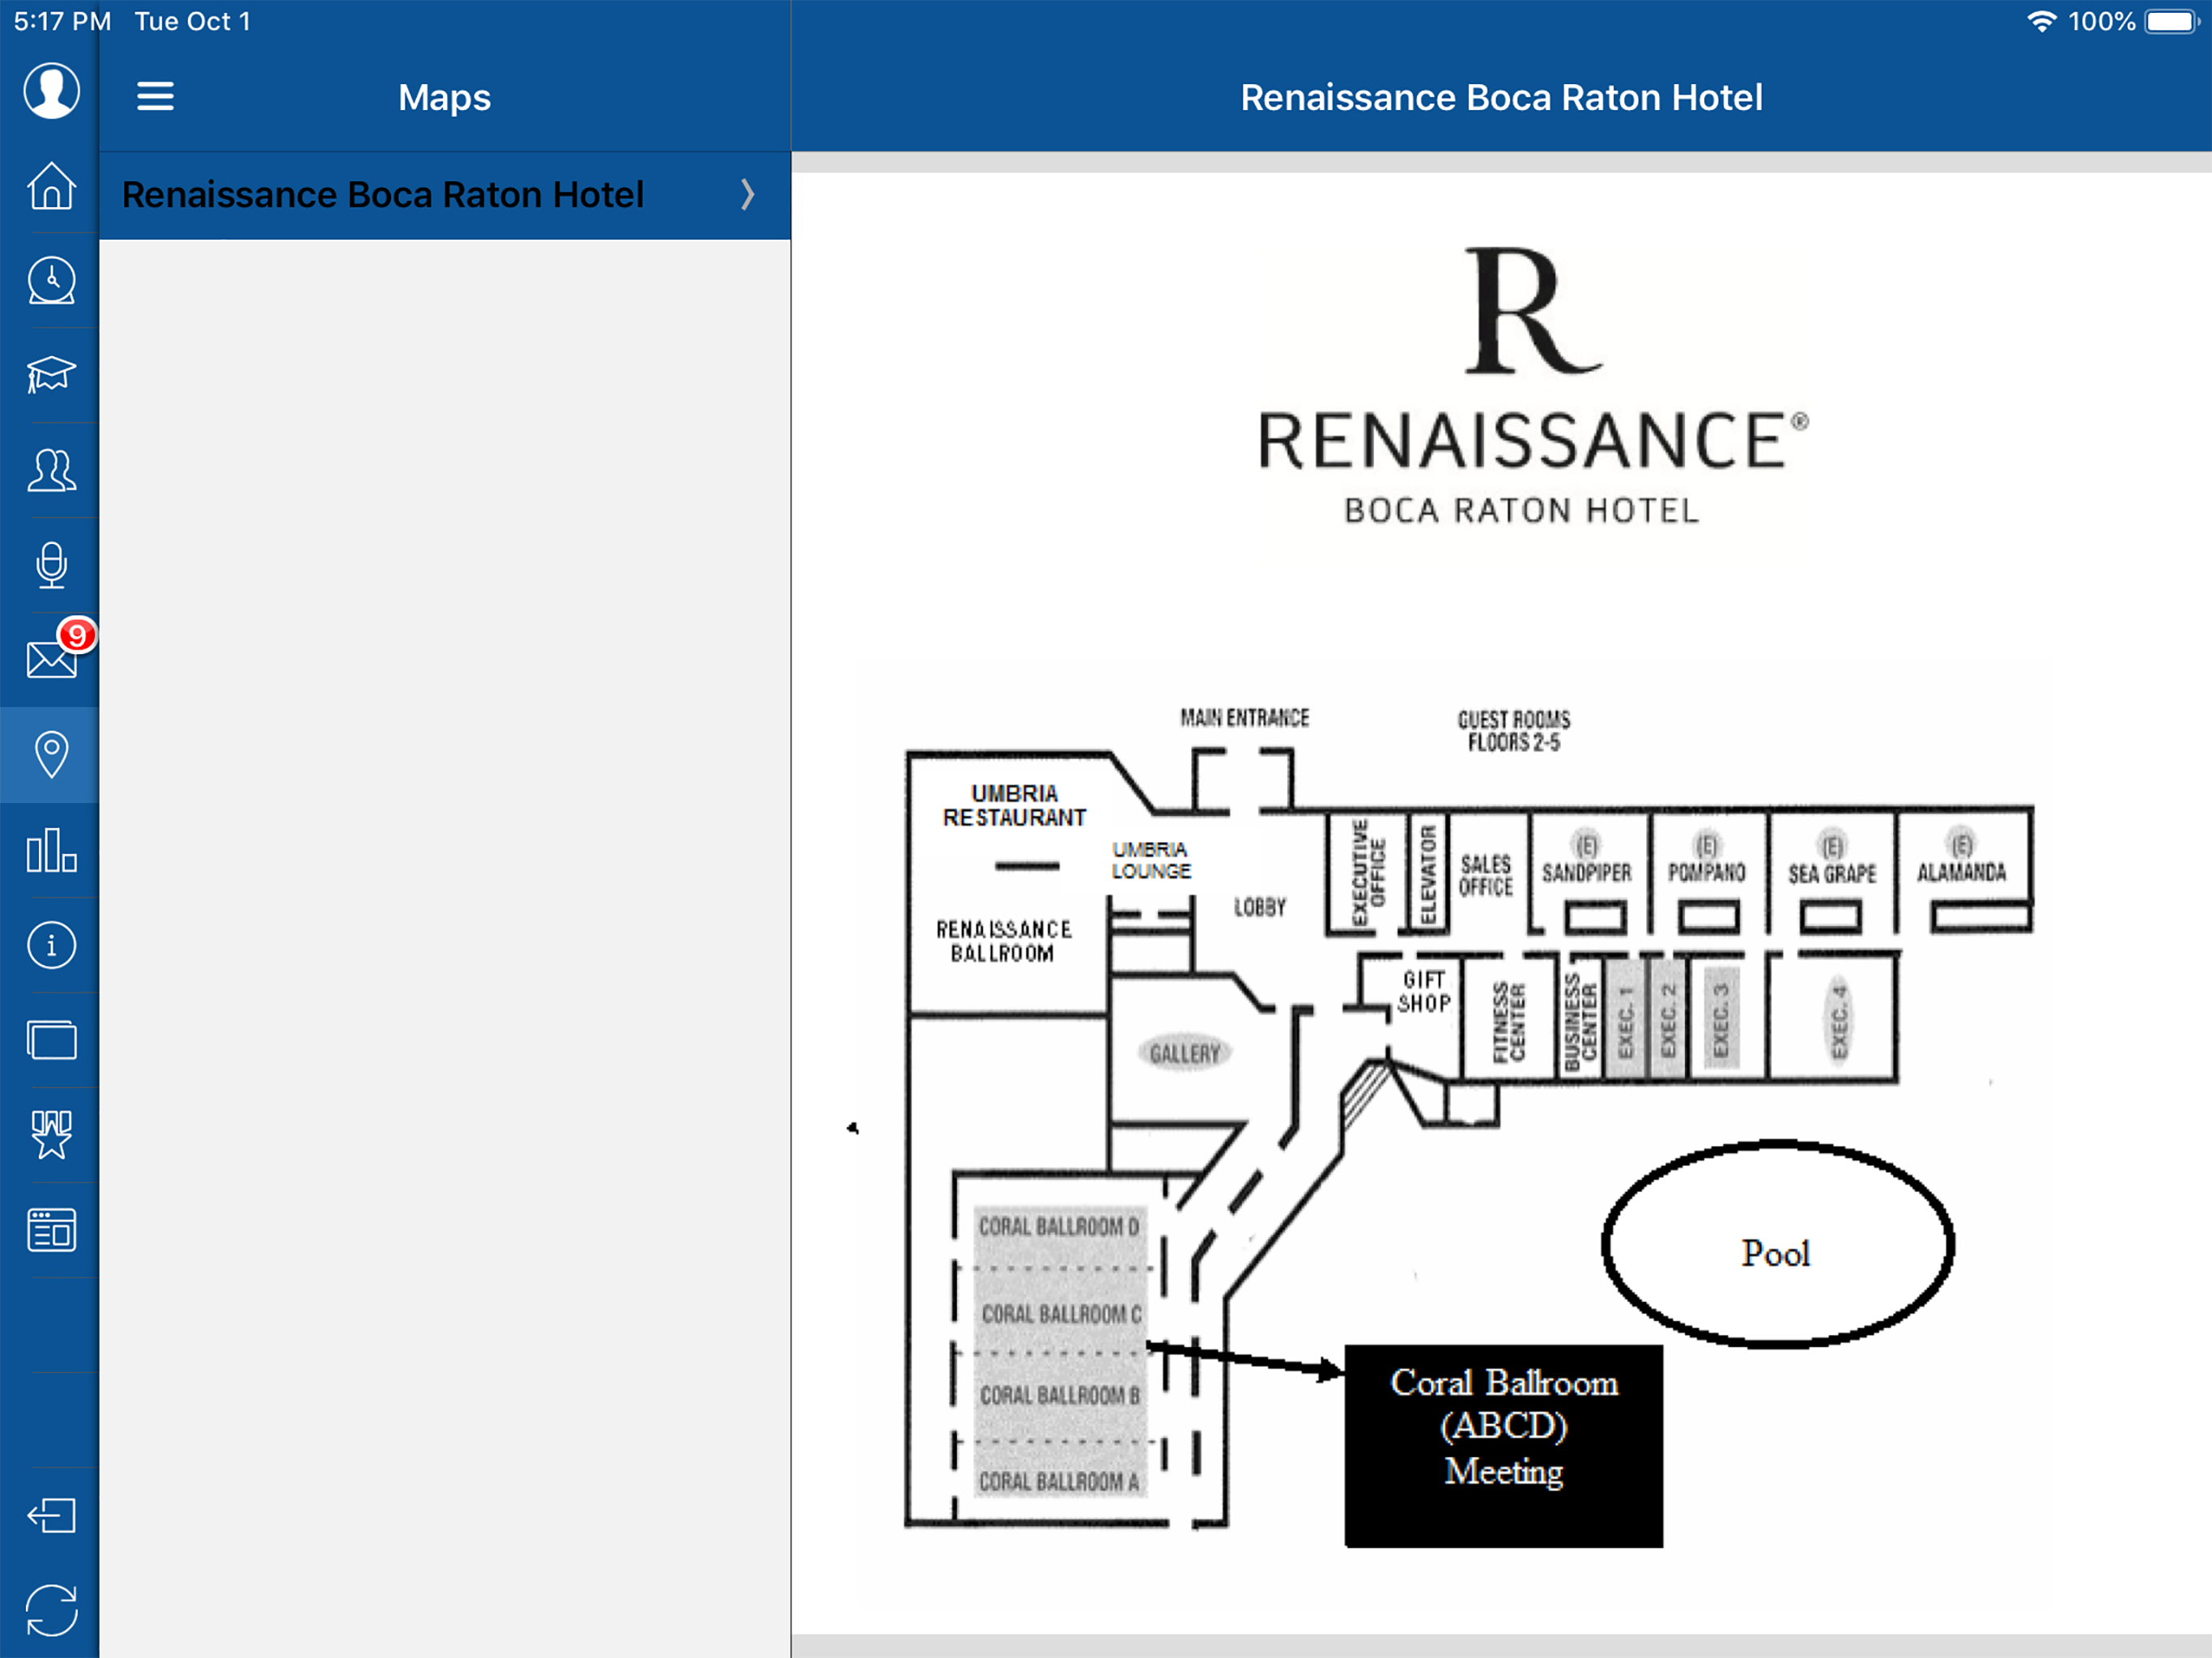Tap the battery status icon
This screenshot has width=2212, height=1658.
2172,21
